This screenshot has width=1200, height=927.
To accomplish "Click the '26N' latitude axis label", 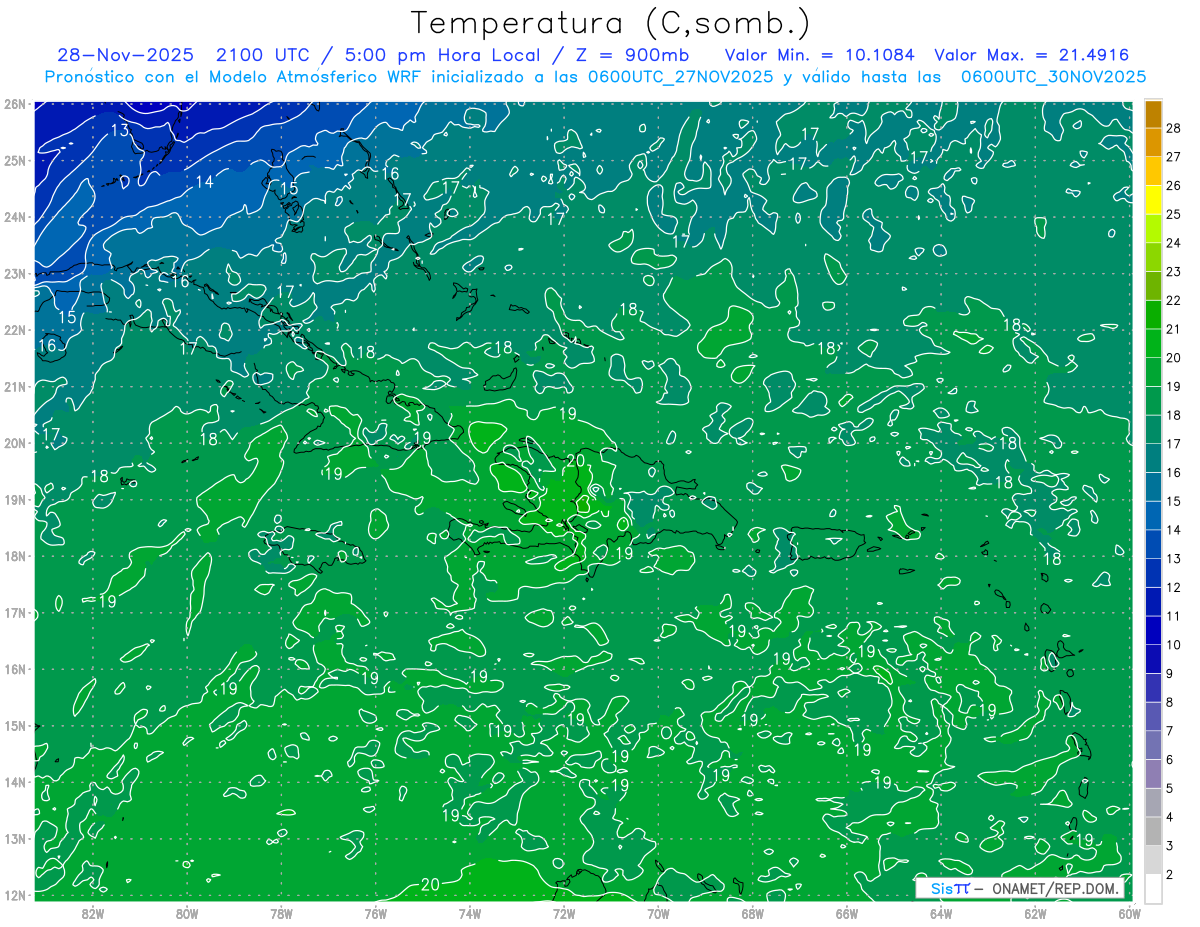I will tap(14, 104).
